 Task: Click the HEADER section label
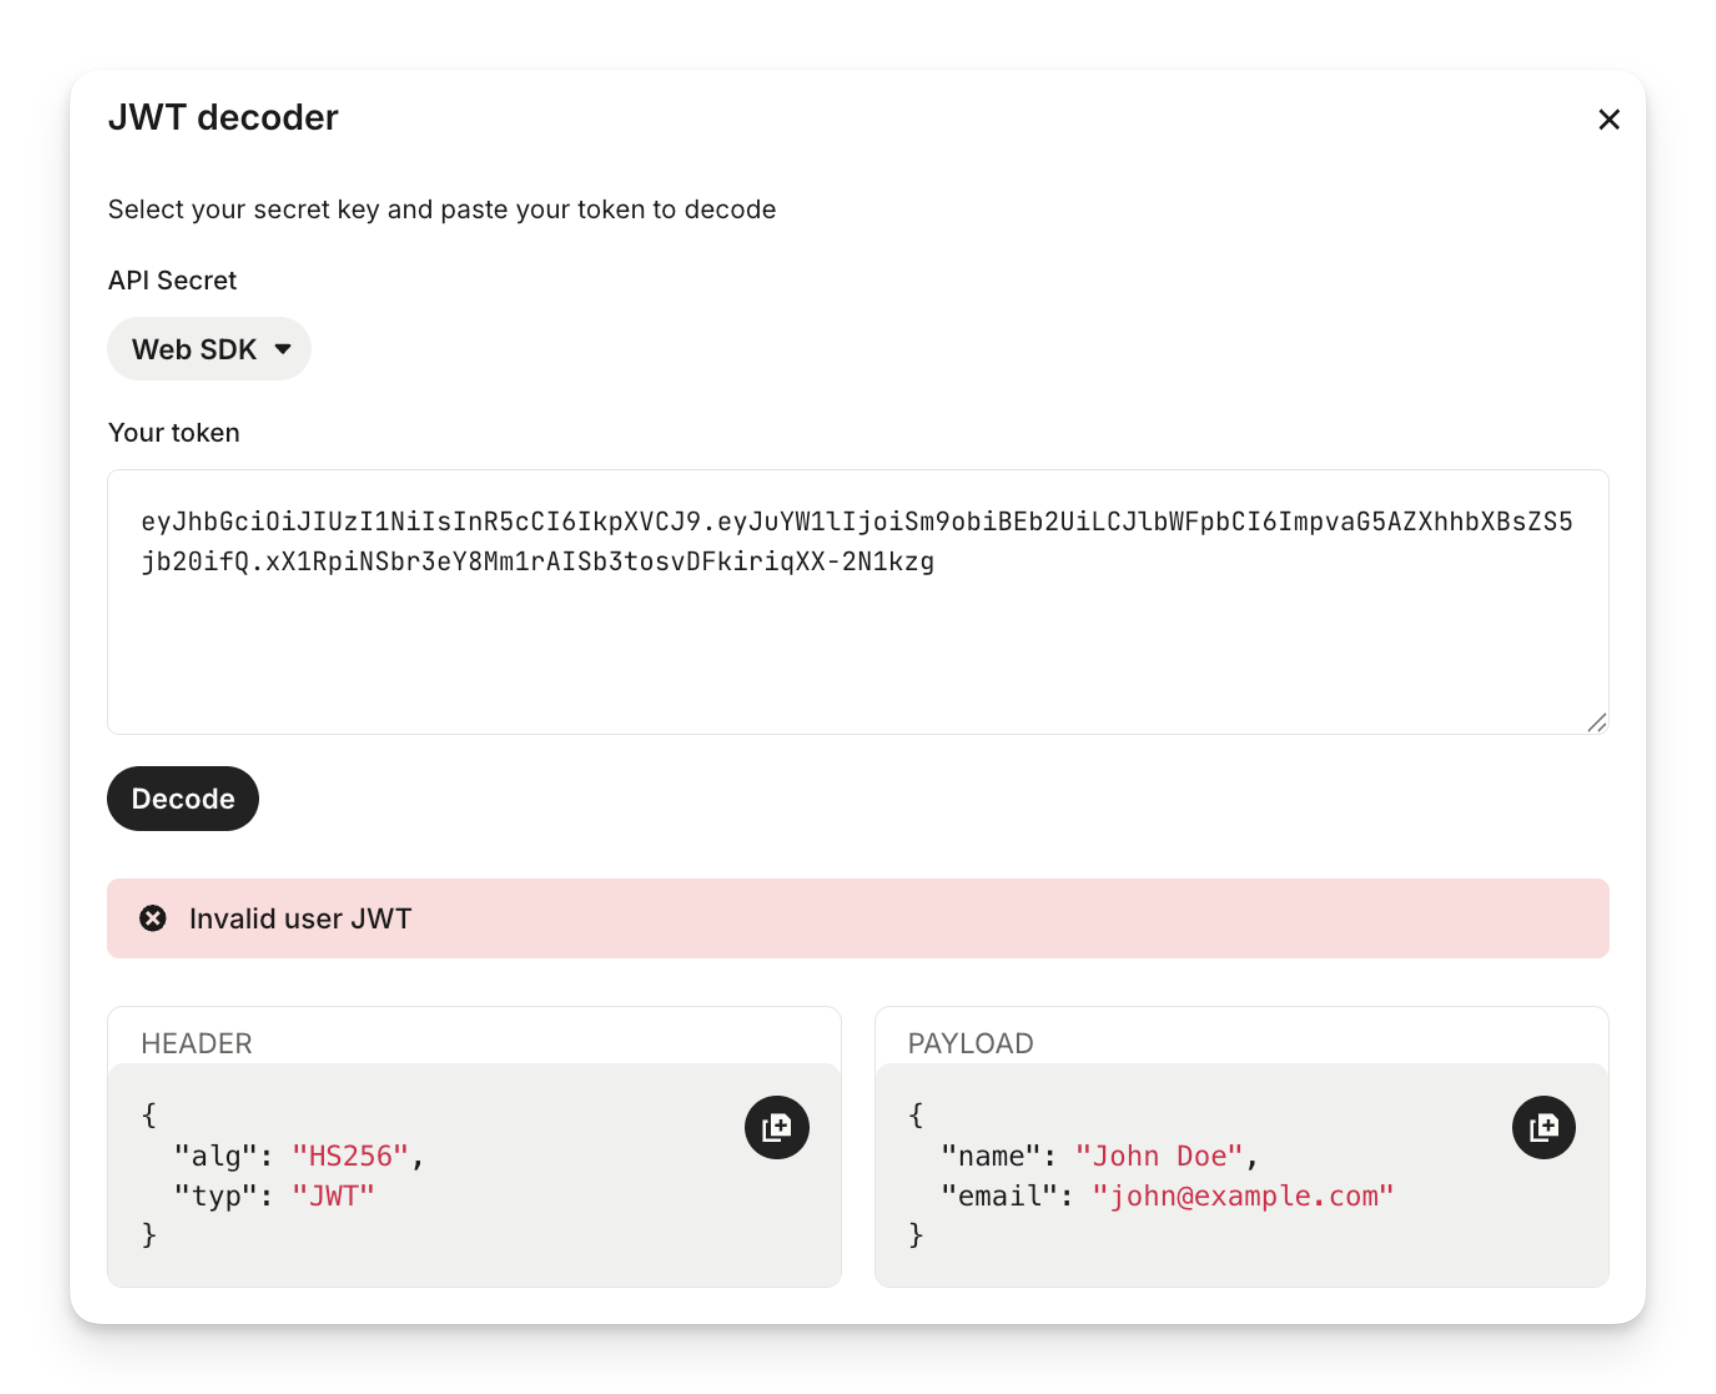tap(196, 1043)
